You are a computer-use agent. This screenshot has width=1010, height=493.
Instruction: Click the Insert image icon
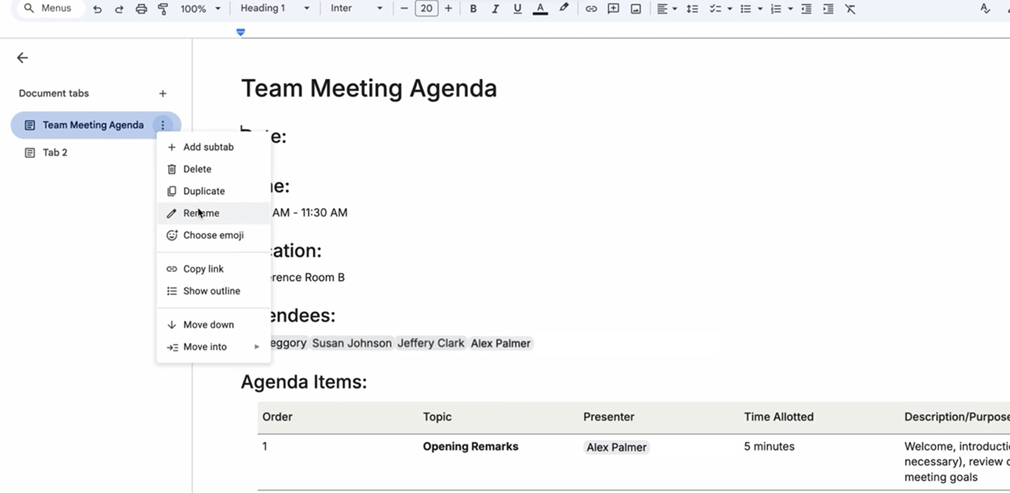click(636, 9)
